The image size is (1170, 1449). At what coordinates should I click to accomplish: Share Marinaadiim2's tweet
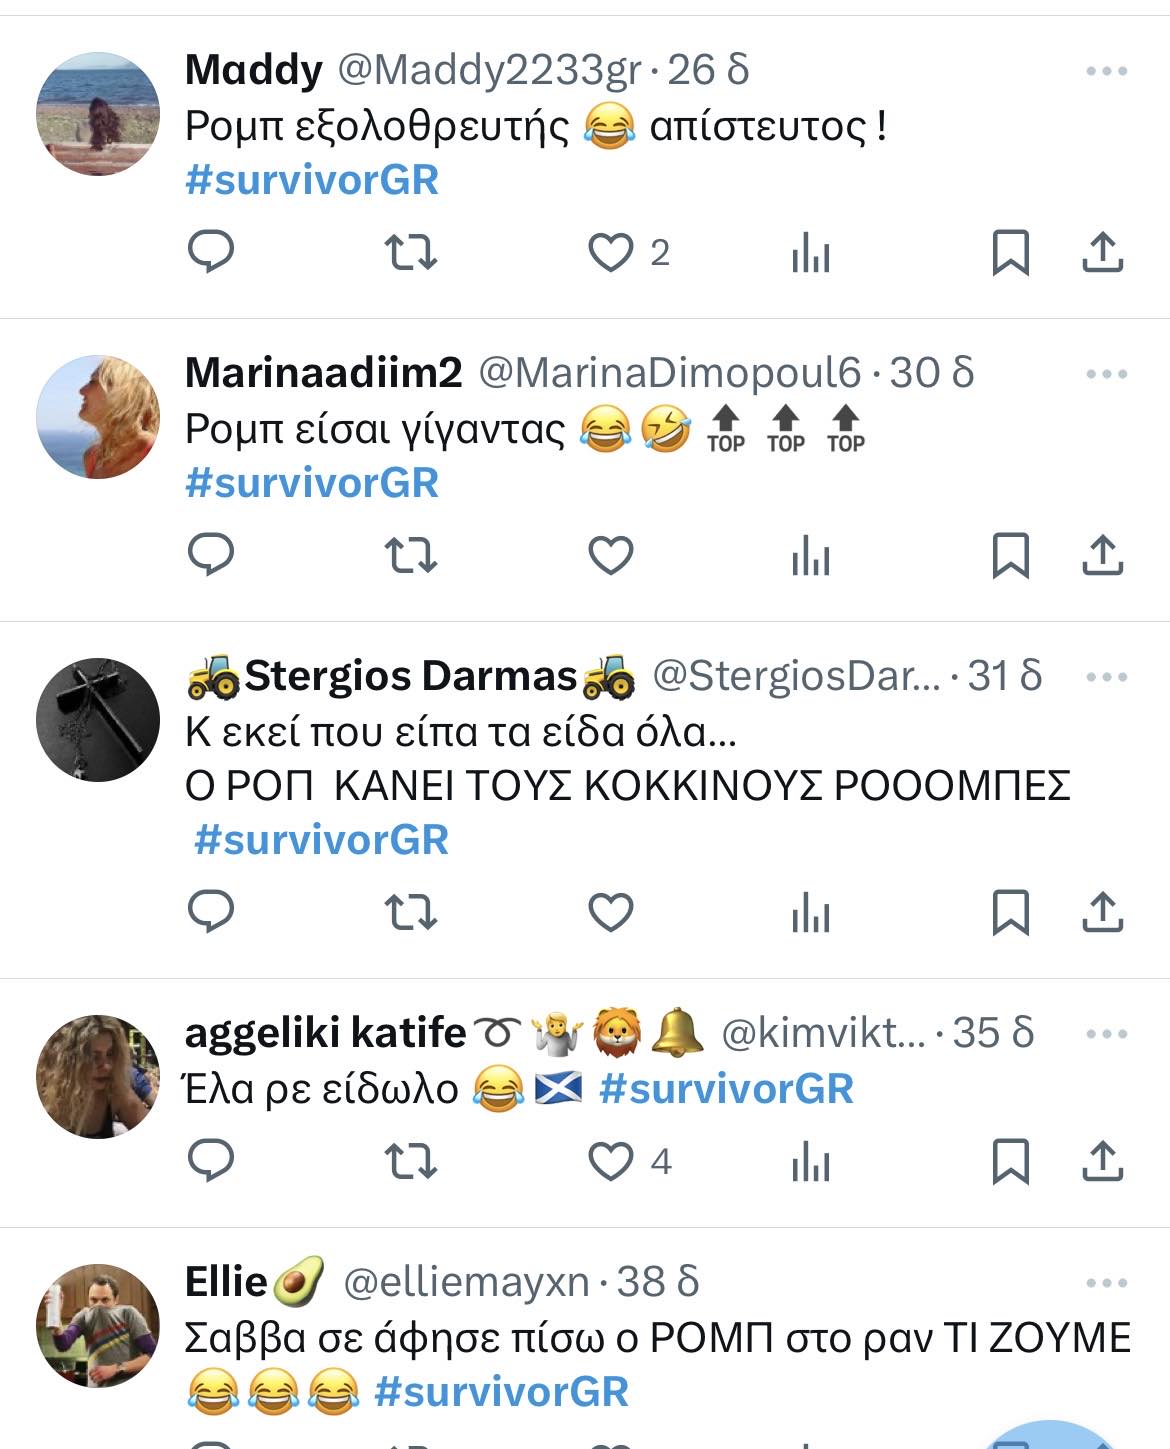click(1102, 555)
